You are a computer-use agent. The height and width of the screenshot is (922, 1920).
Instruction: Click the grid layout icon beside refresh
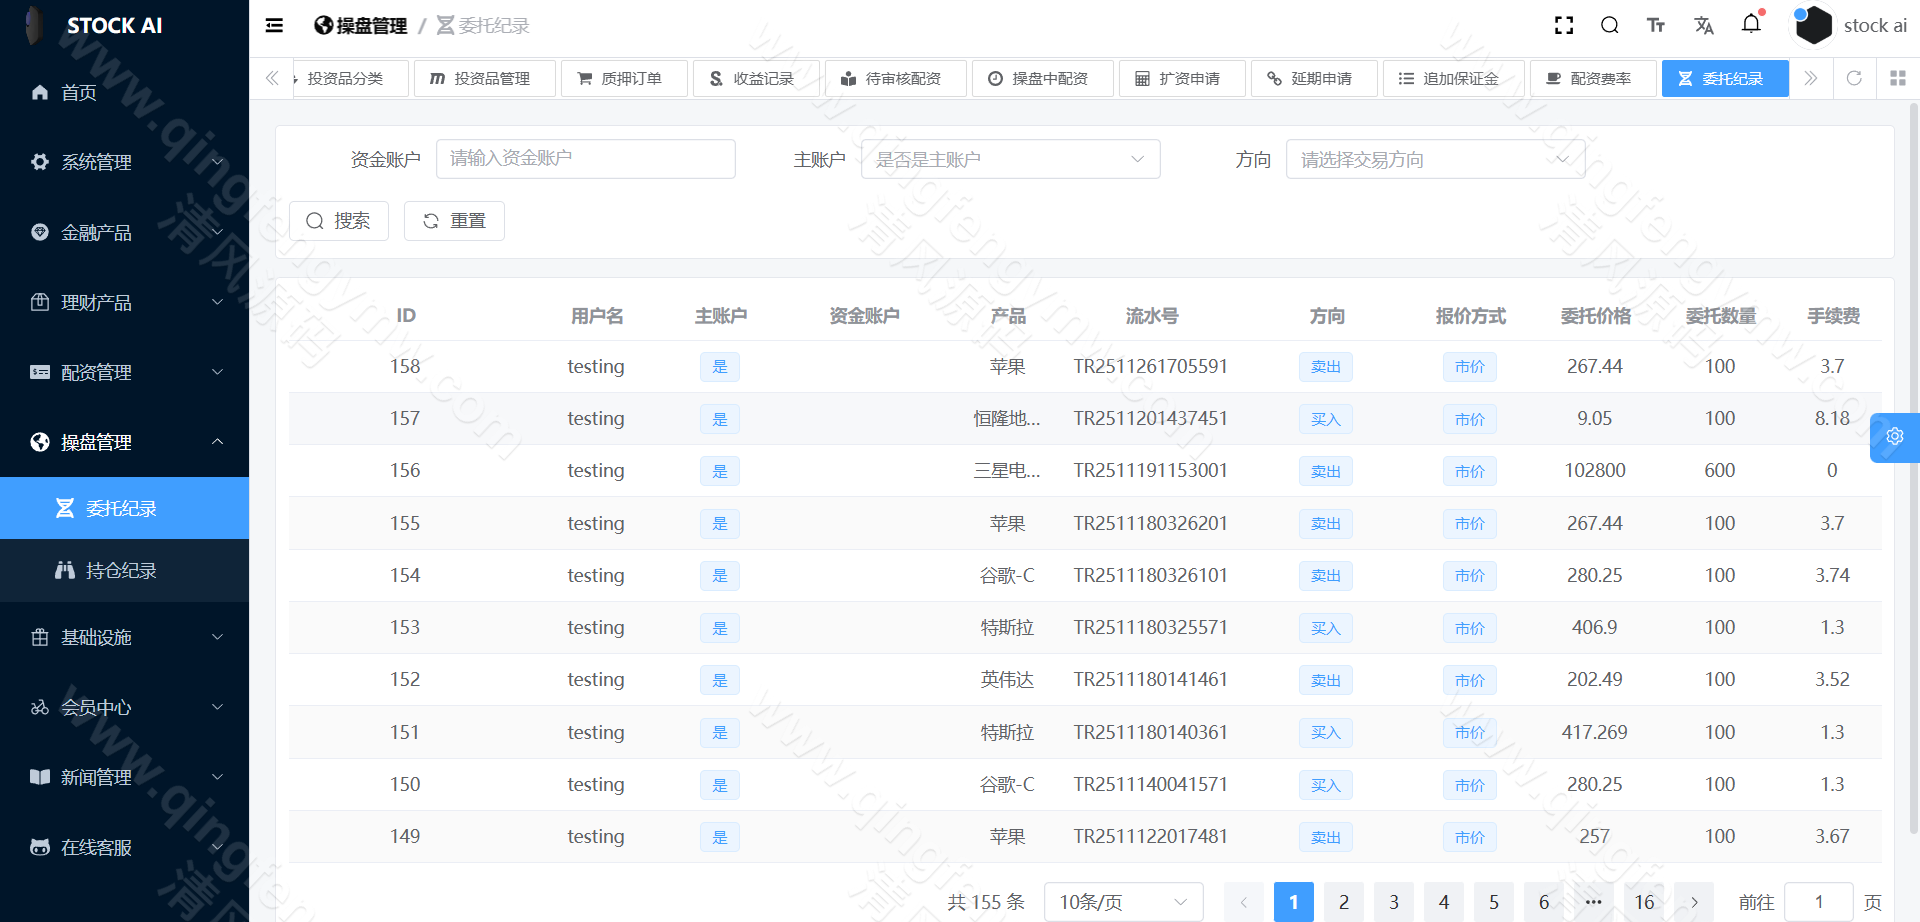click(x=1898, y=78)
